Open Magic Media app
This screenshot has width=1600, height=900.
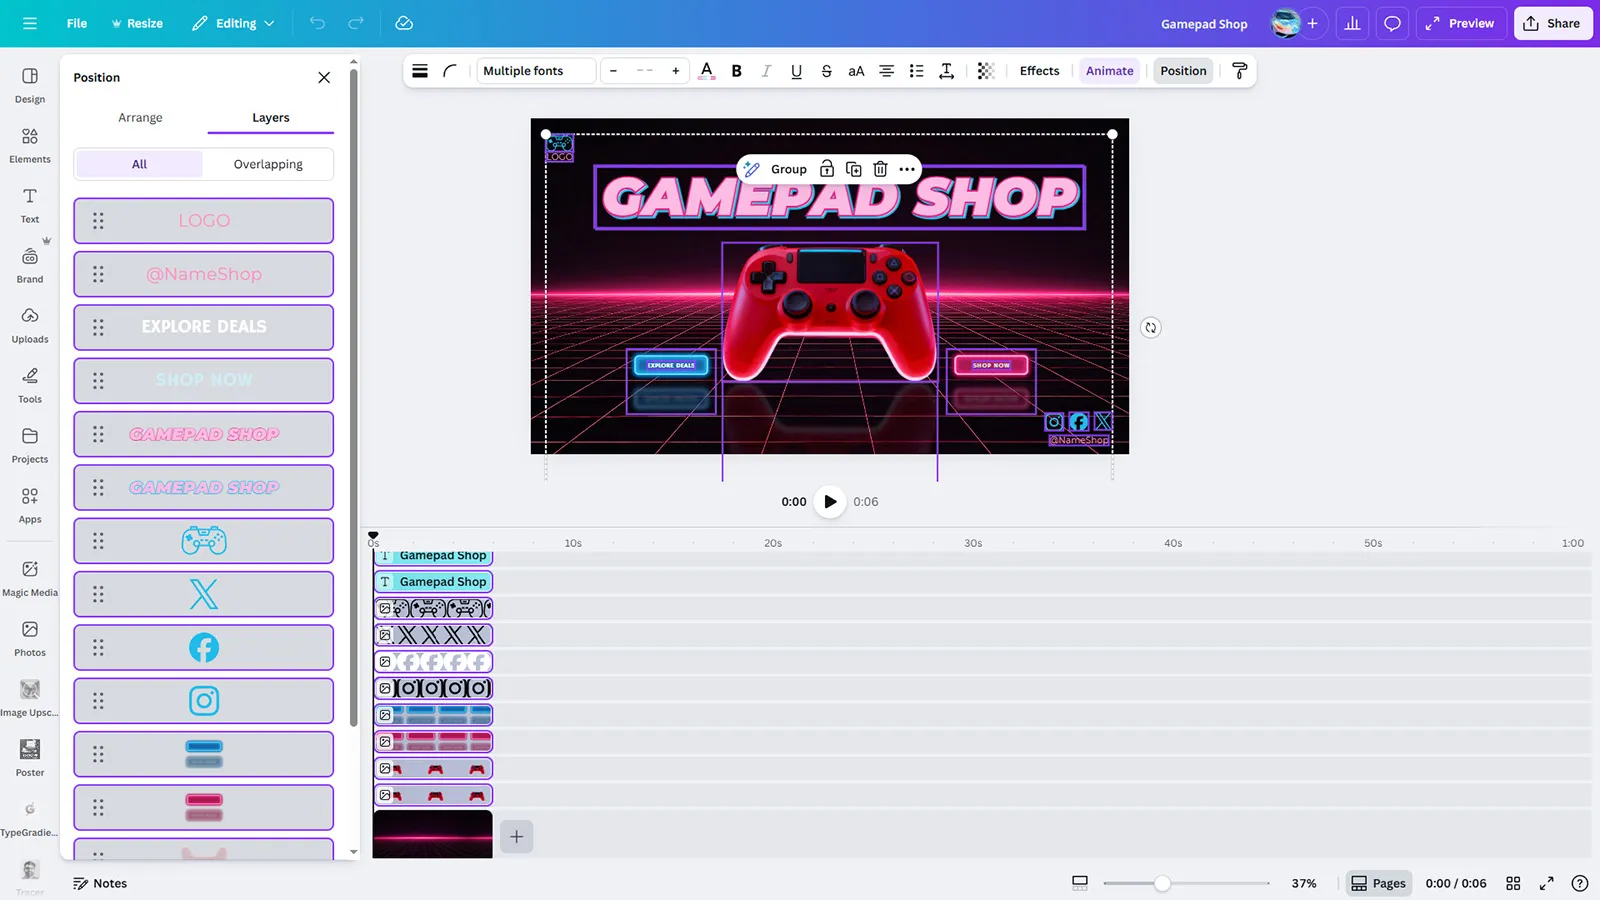(x=30, y=578)
